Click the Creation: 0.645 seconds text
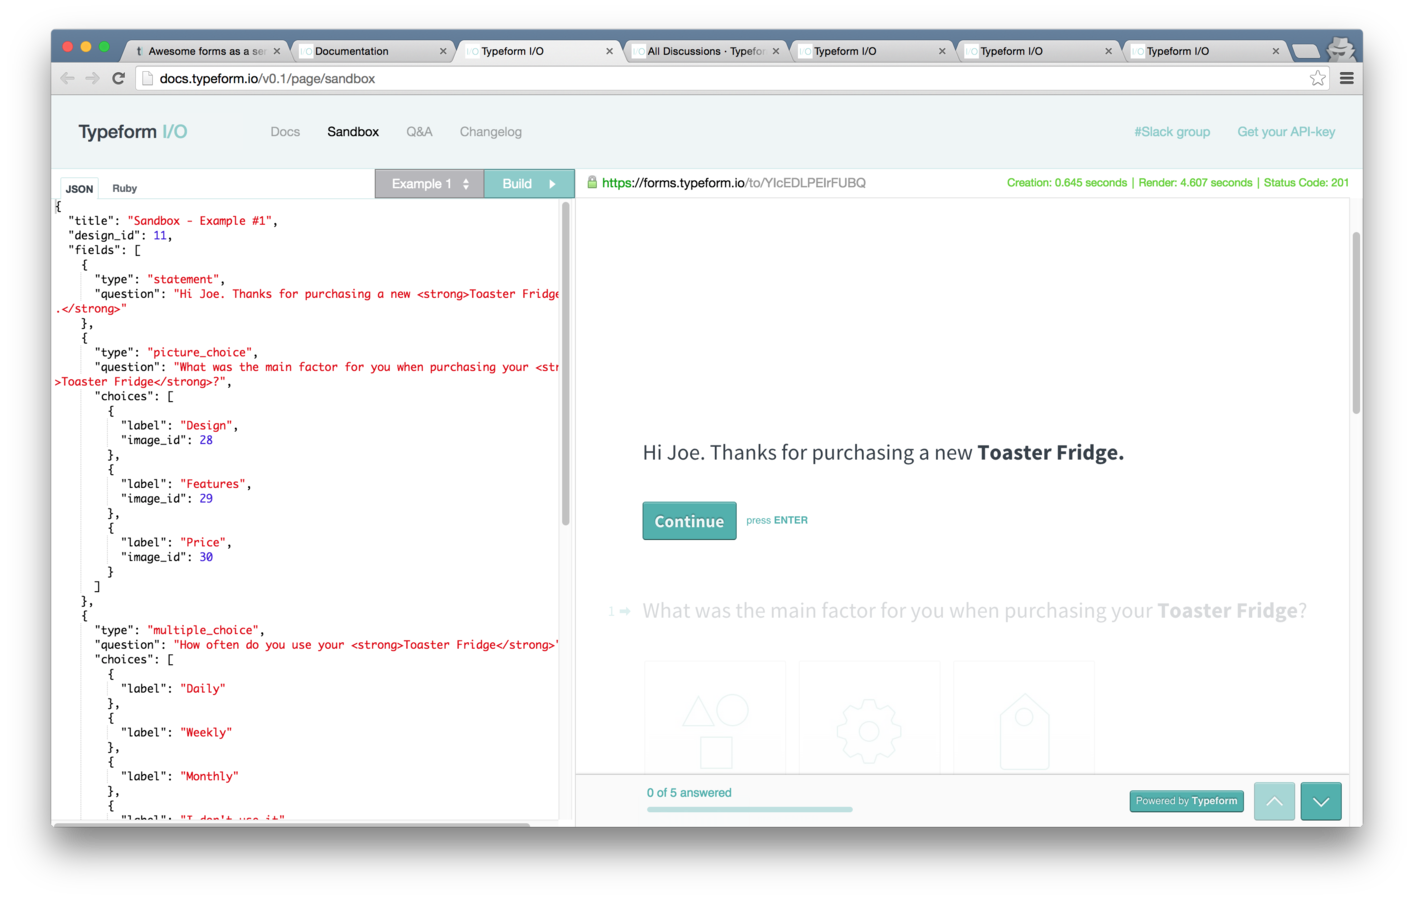The height and width of the screenshot is (900, 1414). point(1067,183)
